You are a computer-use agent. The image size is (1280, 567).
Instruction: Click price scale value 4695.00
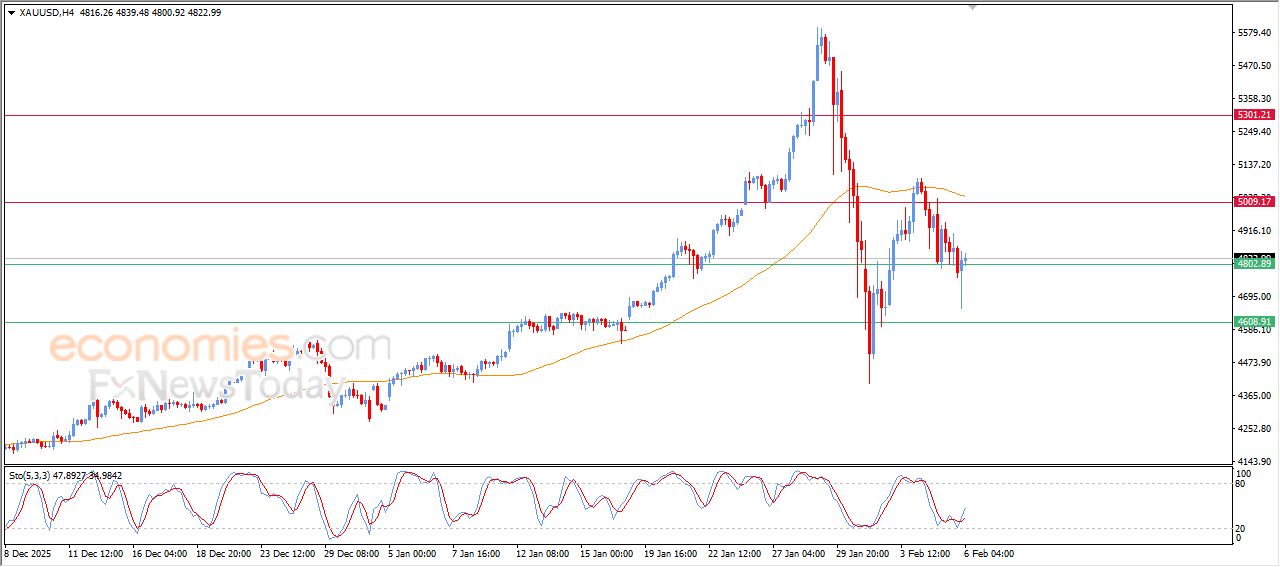tap(1256, 297)
